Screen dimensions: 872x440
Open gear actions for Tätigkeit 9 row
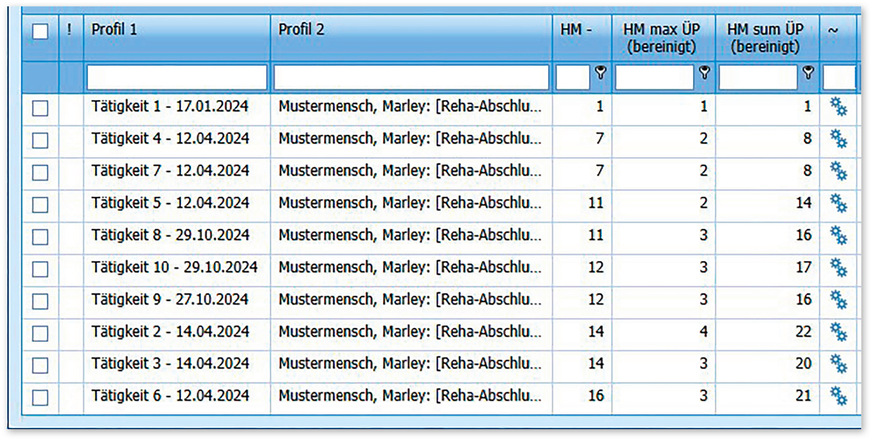(838, 300)
